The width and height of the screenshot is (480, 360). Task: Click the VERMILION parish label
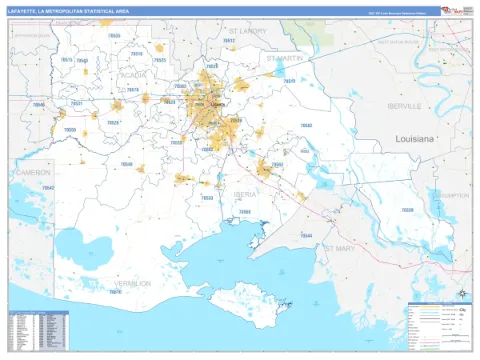coord(133,284)
